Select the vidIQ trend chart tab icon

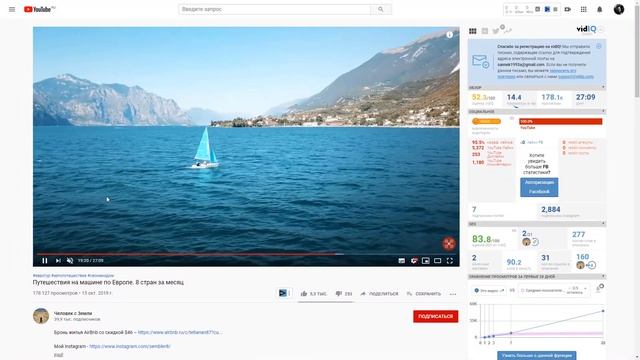click(508, 31)
